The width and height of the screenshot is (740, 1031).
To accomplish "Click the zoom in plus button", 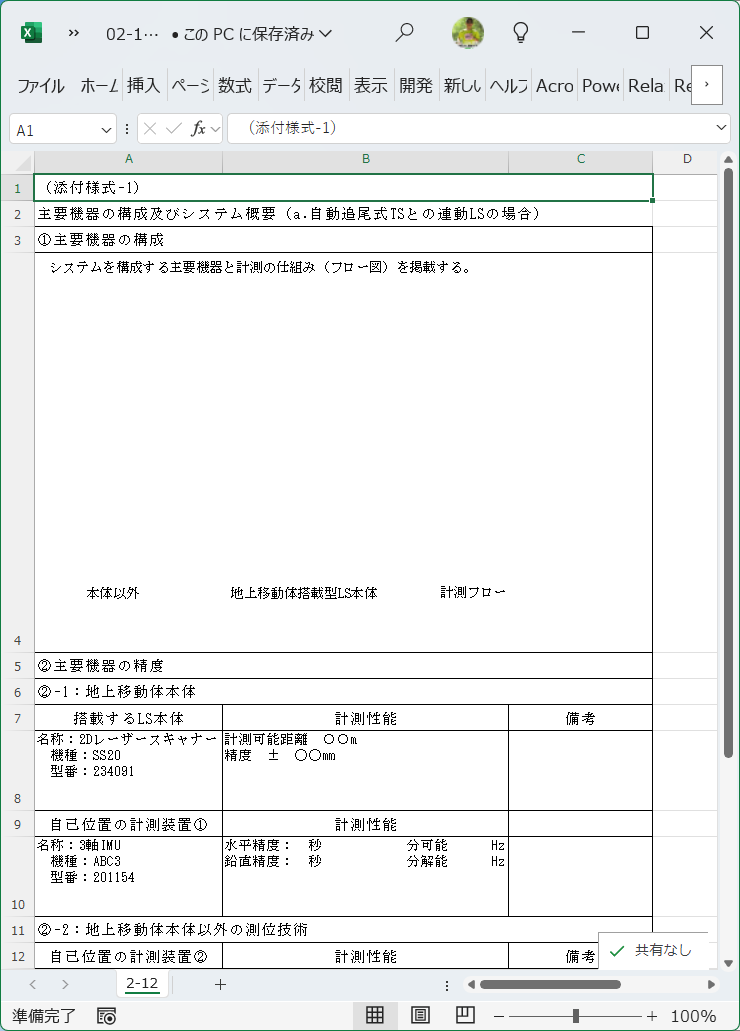I will pos(652,1016).
